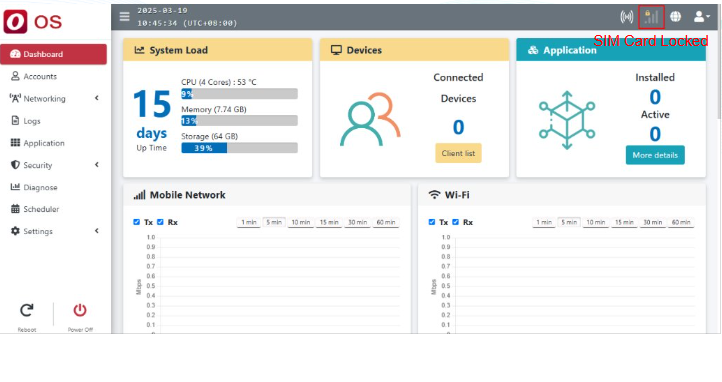Screen dimensions: 722x382
Task: Select 30 min range for Mobile Network
Action: (x=357, y=222)
